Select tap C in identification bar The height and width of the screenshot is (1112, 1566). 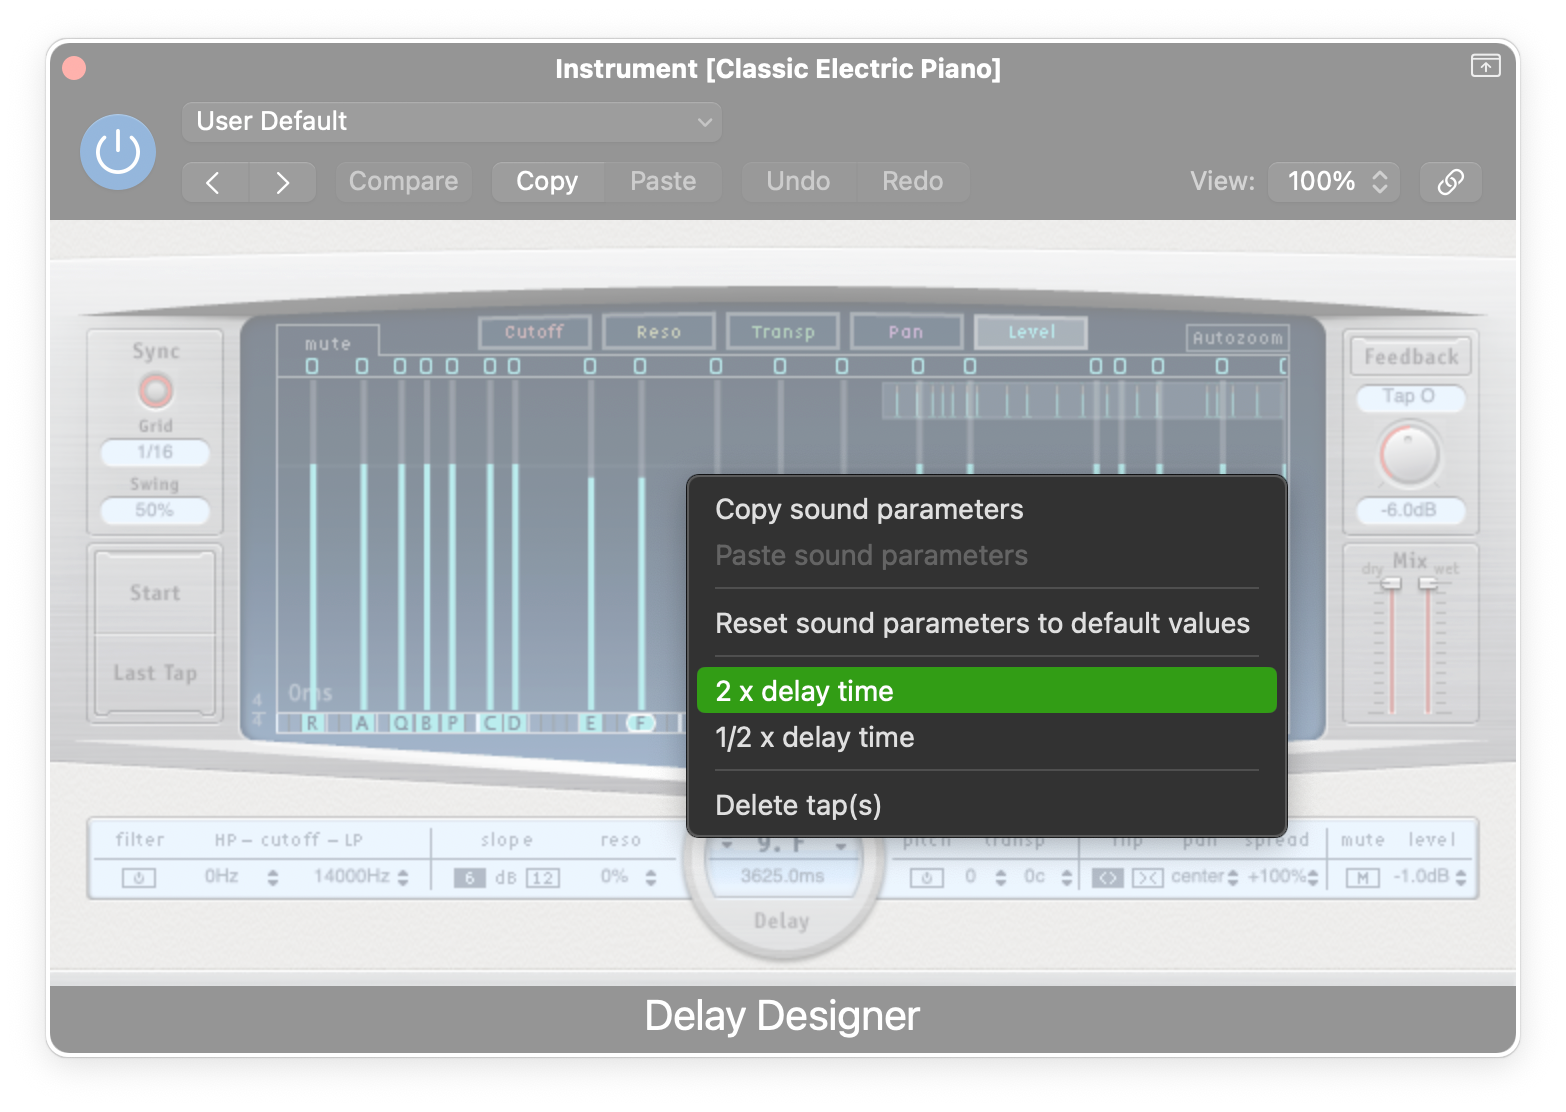pos(490,723)
